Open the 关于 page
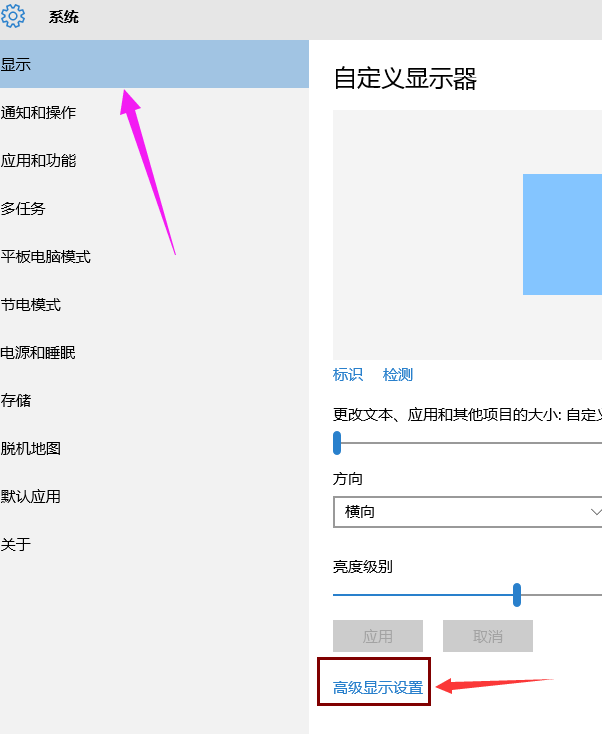This screenshot has height=734, width=602. [16, 545]
